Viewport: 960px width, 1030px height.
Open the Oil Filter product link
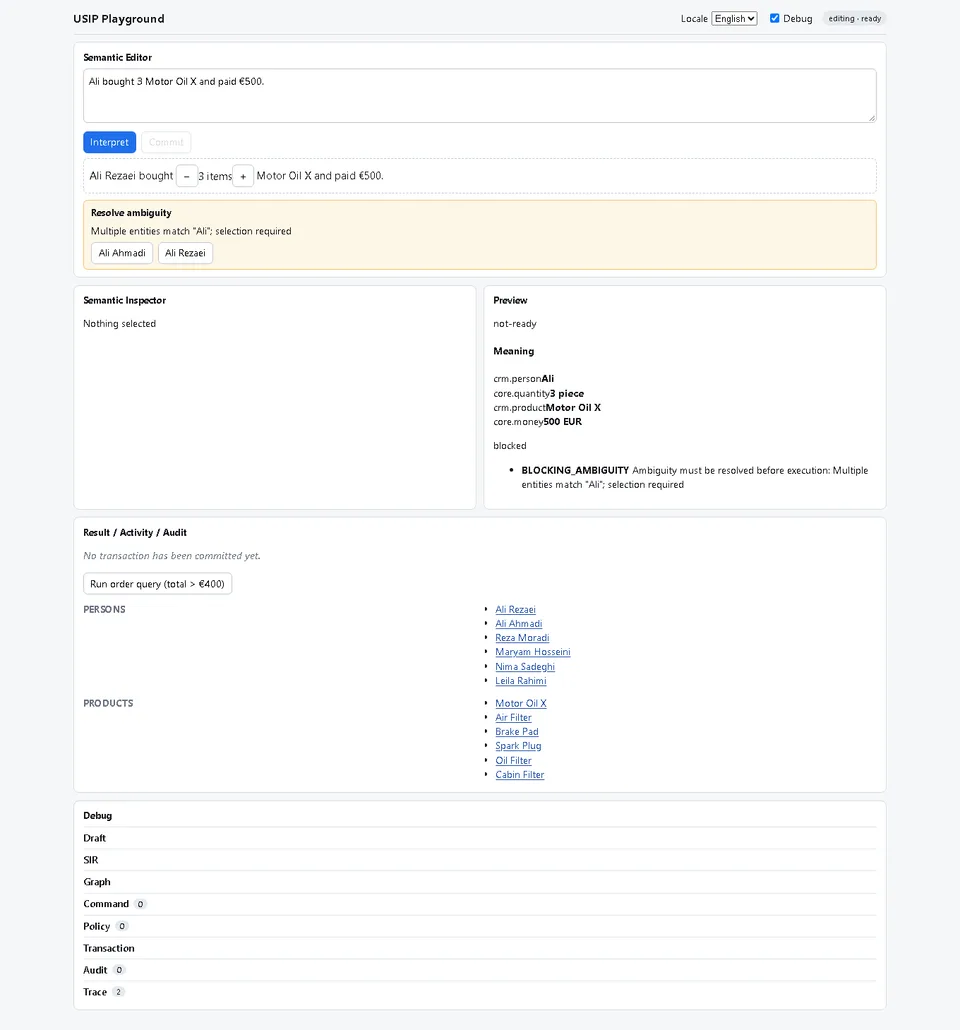pyautogui.click(x=513, y=761)
